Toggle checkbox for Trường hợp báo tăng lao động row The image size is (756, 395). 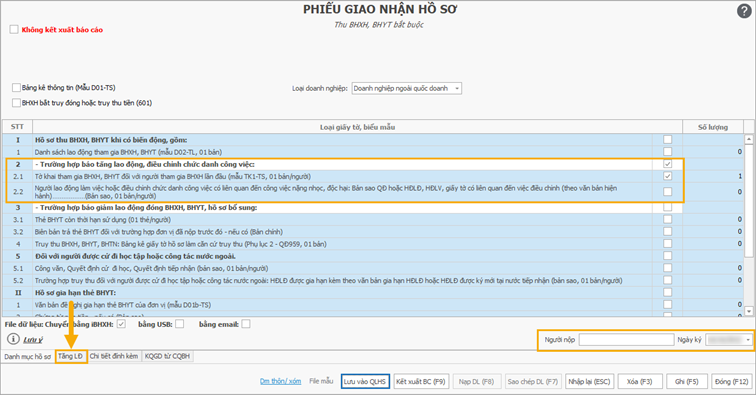click(x=667, y=164)
